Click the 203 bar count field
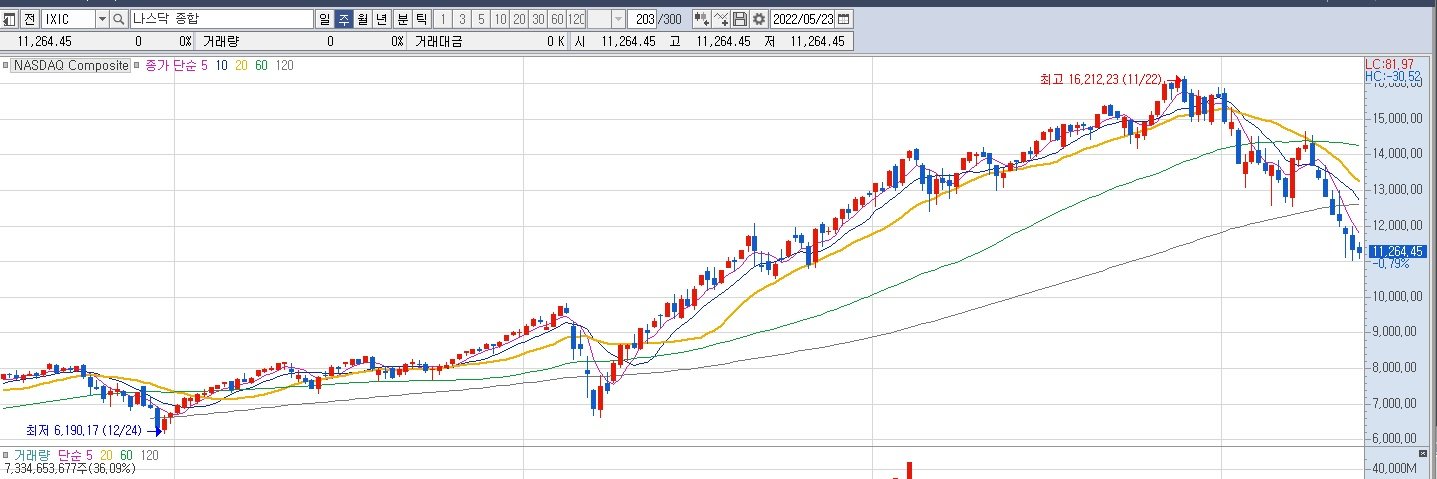This screenshot has width=1437, height=479. [x=644, y=19]
